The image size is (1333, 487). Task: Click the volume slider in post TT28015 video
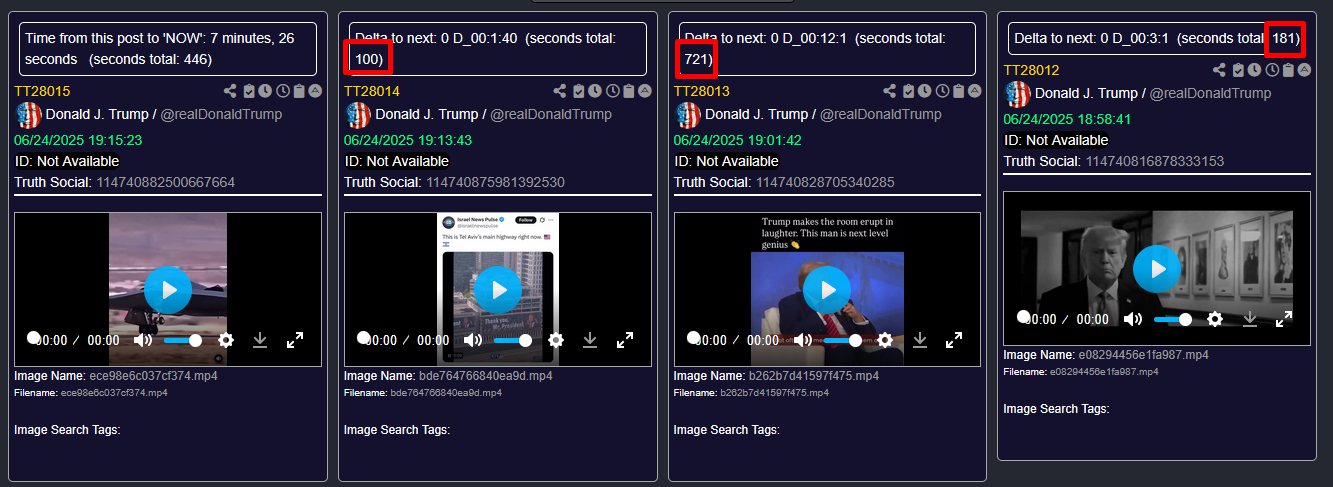coord(183,340)
